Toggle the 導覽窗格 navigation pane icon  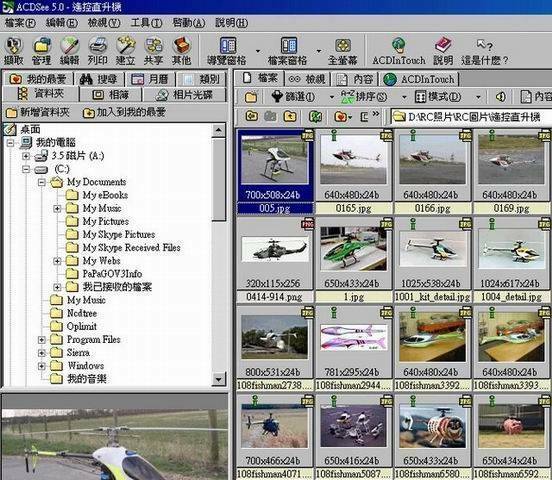tap(227, 51)
